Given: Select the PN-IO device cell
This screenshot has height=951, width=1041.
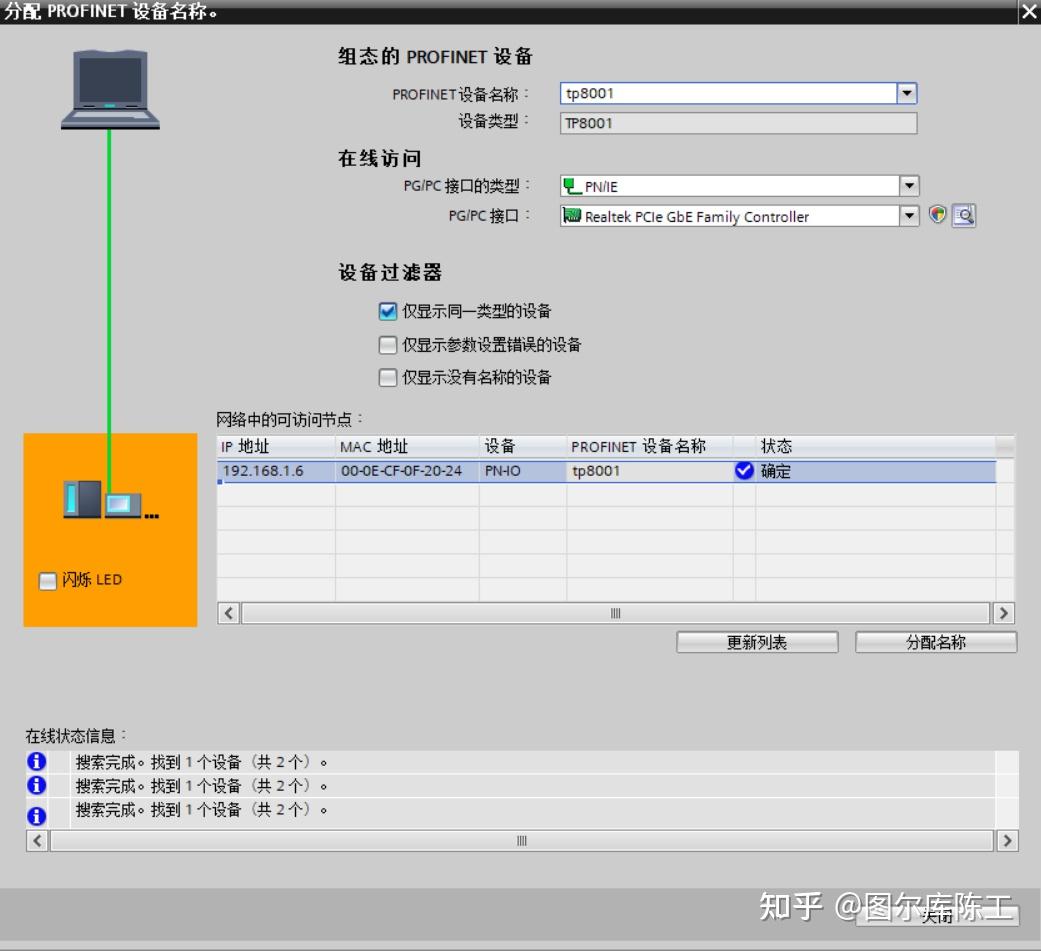Looking at the screenshot, I should (522, 471).
